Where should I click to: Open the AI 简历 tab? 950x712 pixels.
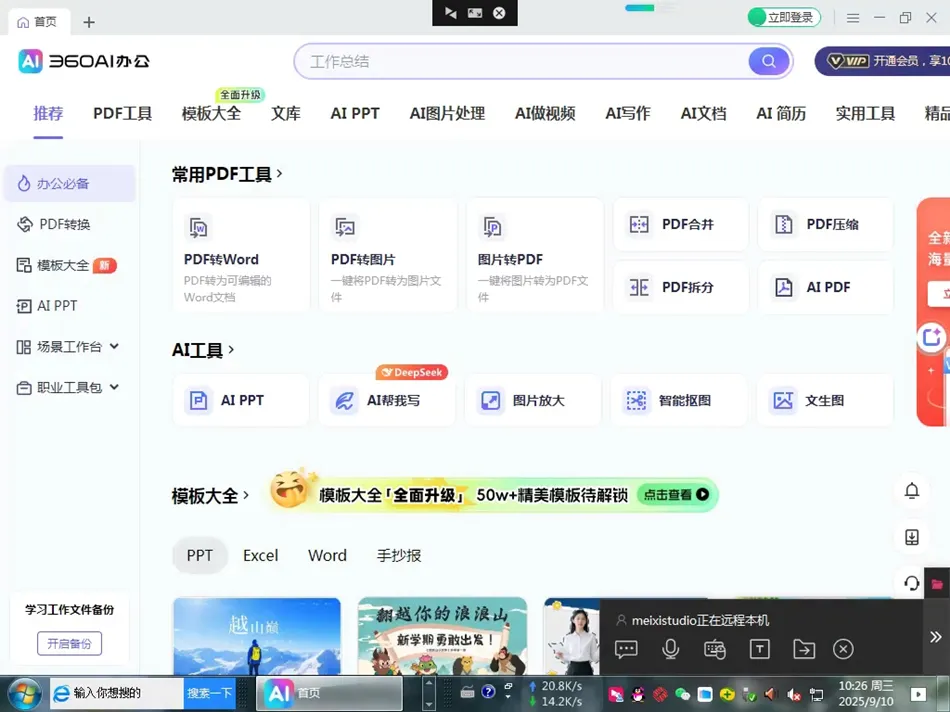(x=781, y=113)
